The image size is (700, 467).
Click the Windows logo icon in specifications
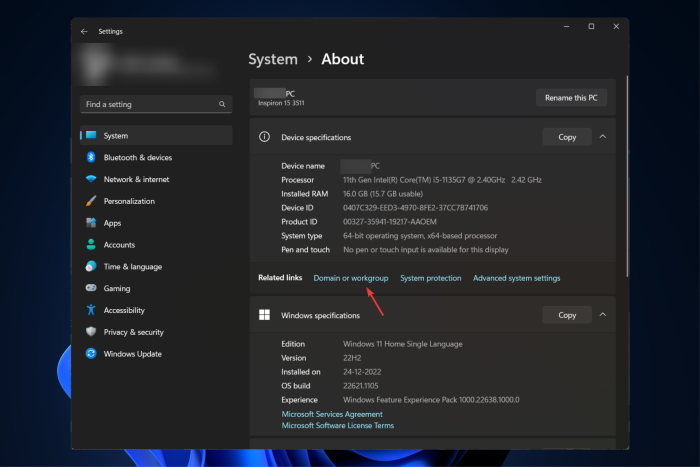(264, 315)
